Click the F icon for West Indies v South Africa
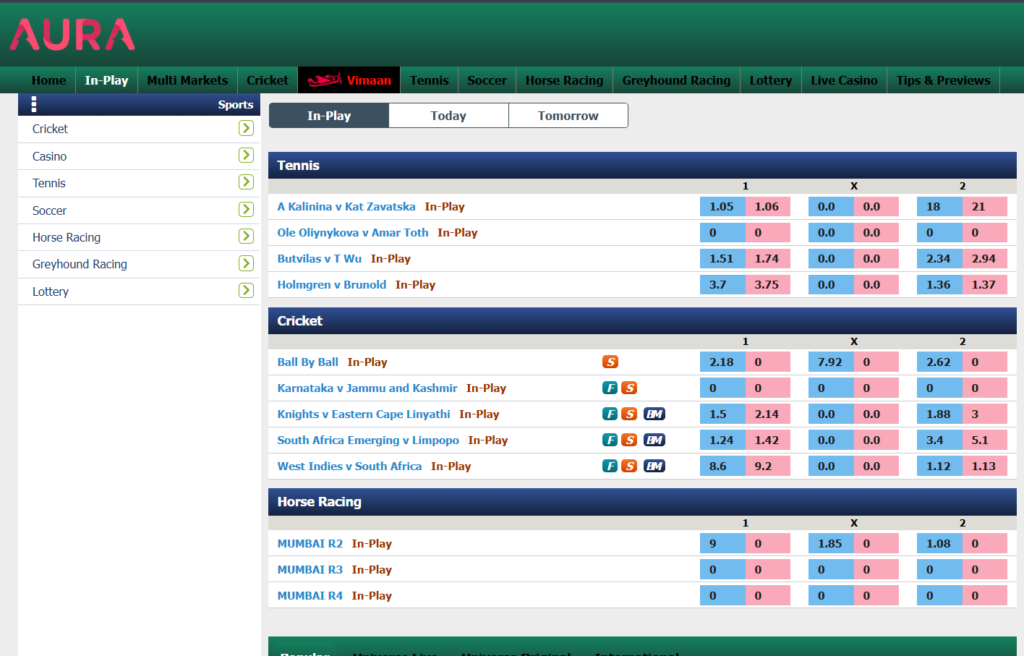Viewport: 1024px width, 656px height. pyautogui.click(x=609, y=466)
